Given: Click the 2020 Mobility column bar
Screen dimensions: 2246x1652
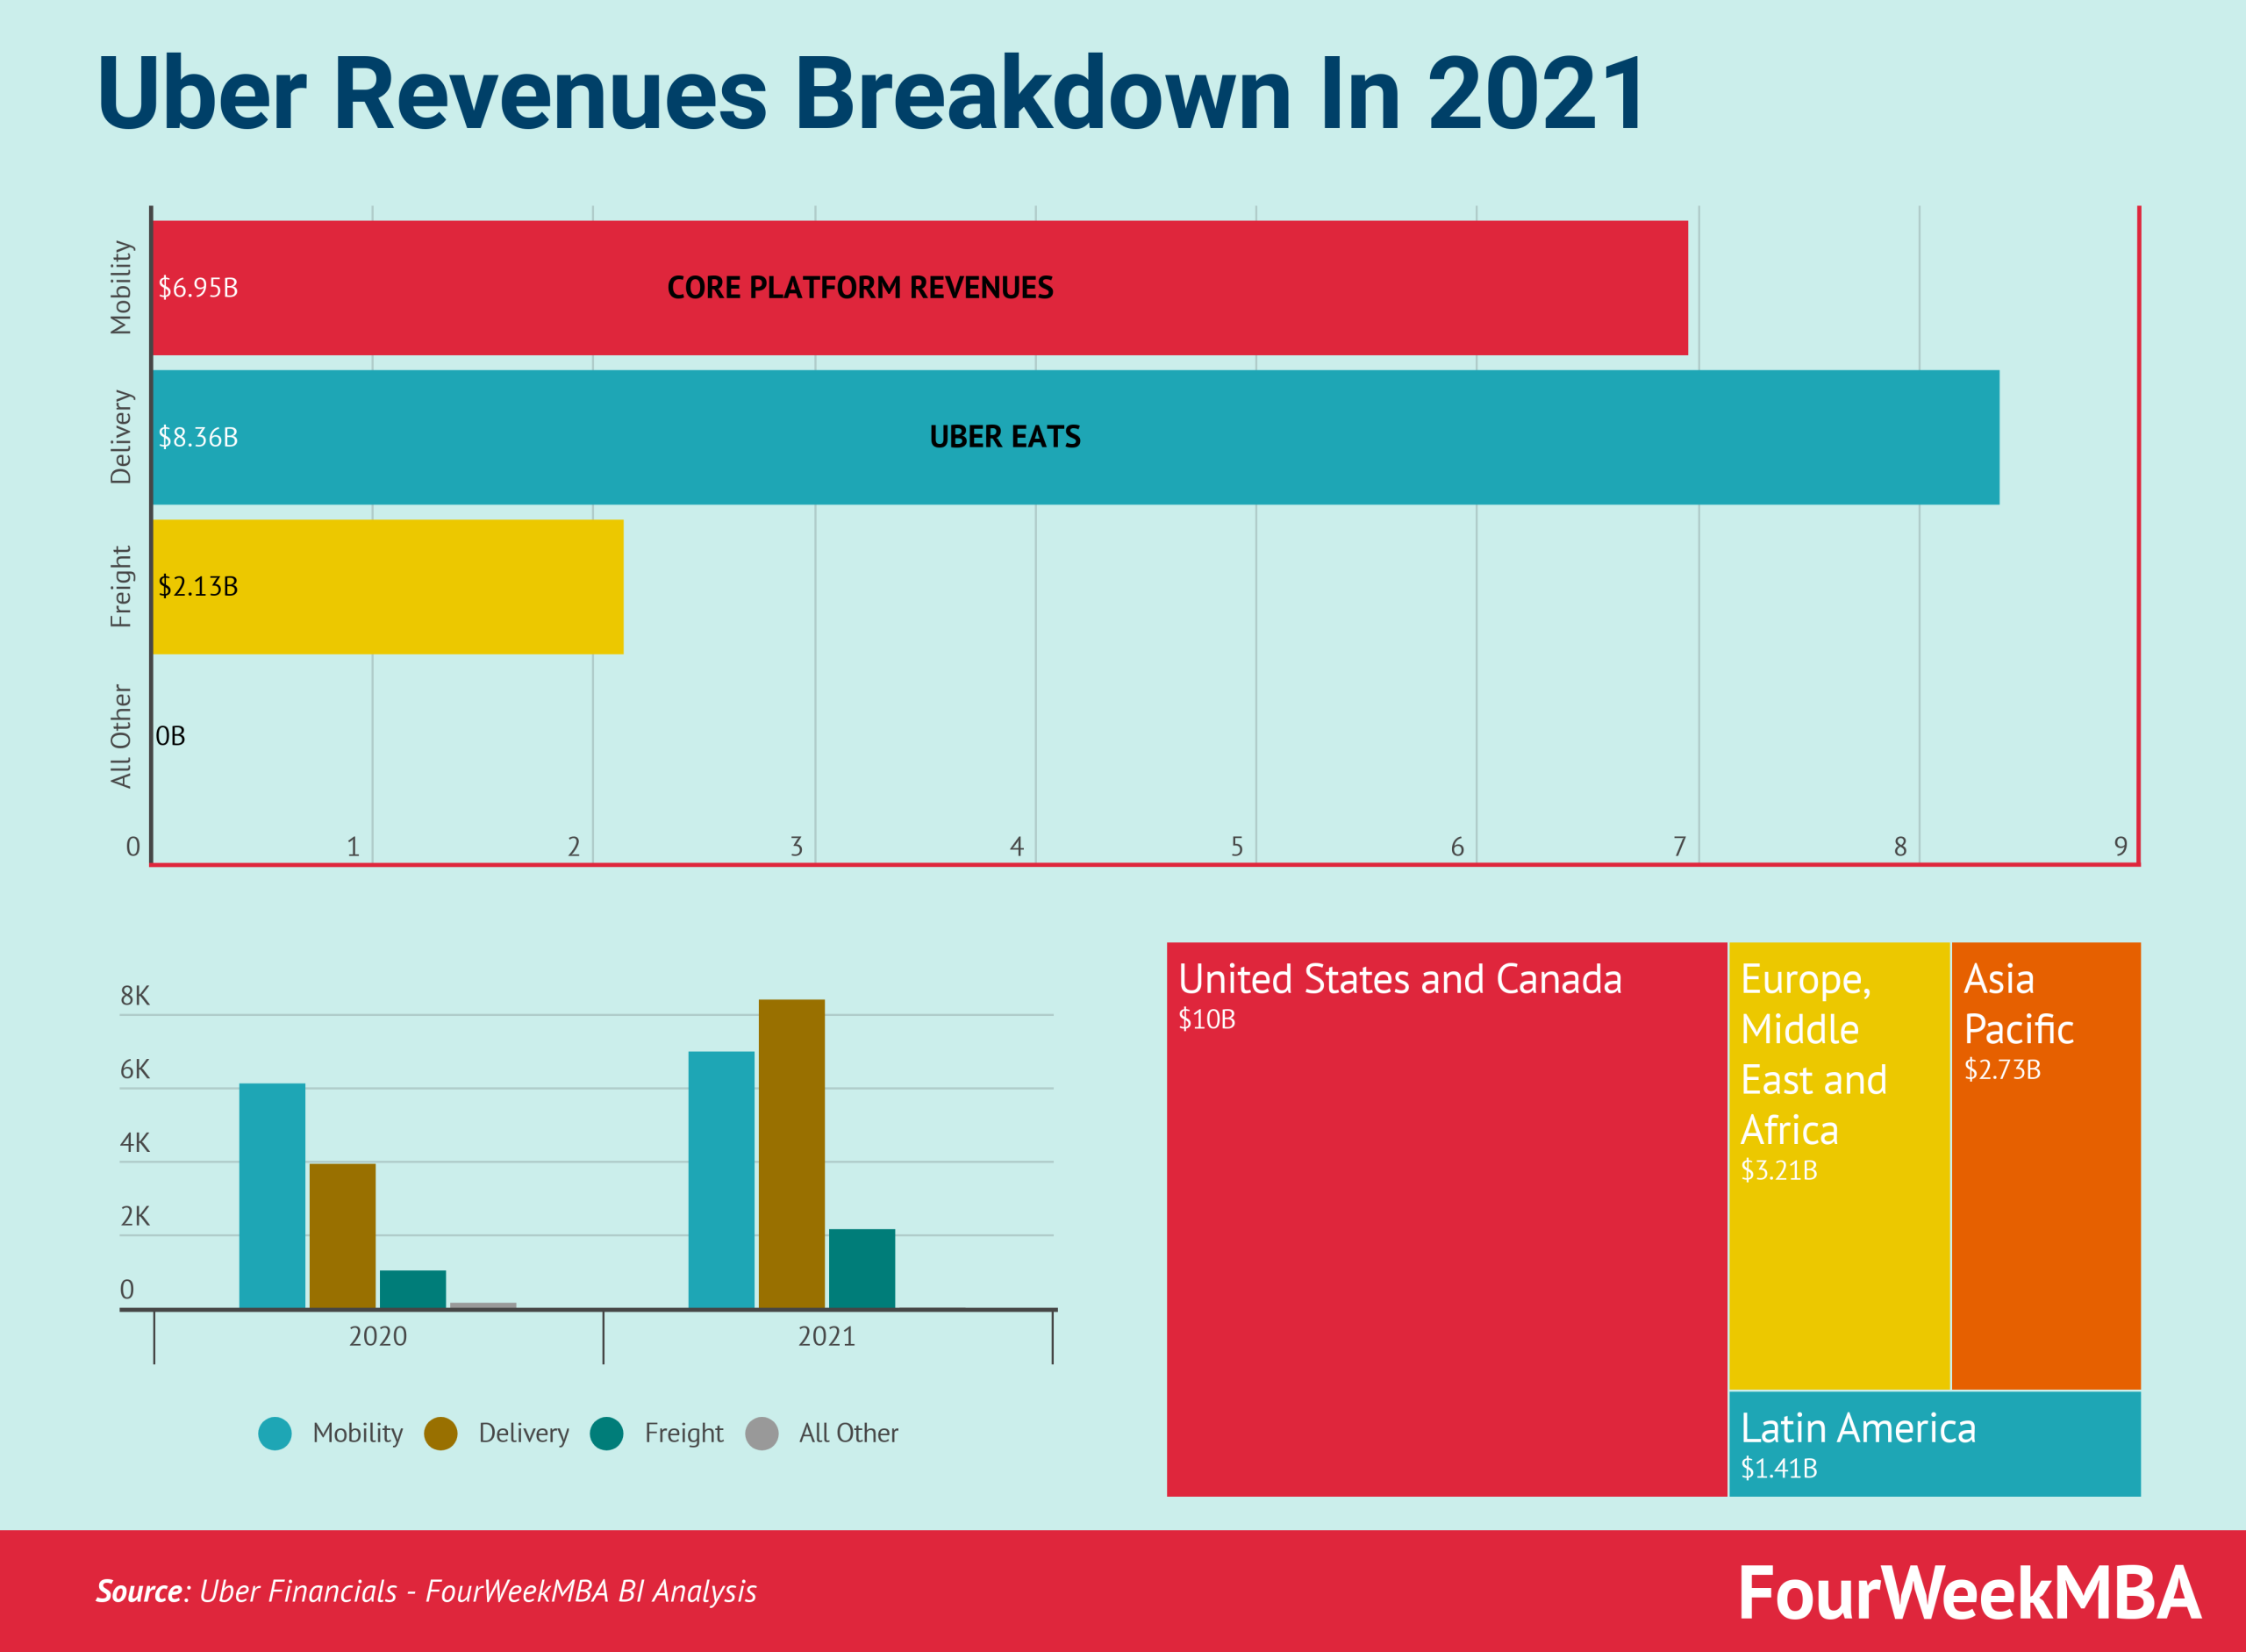Looking at the screenshot, I should (x=272, y=1195).
